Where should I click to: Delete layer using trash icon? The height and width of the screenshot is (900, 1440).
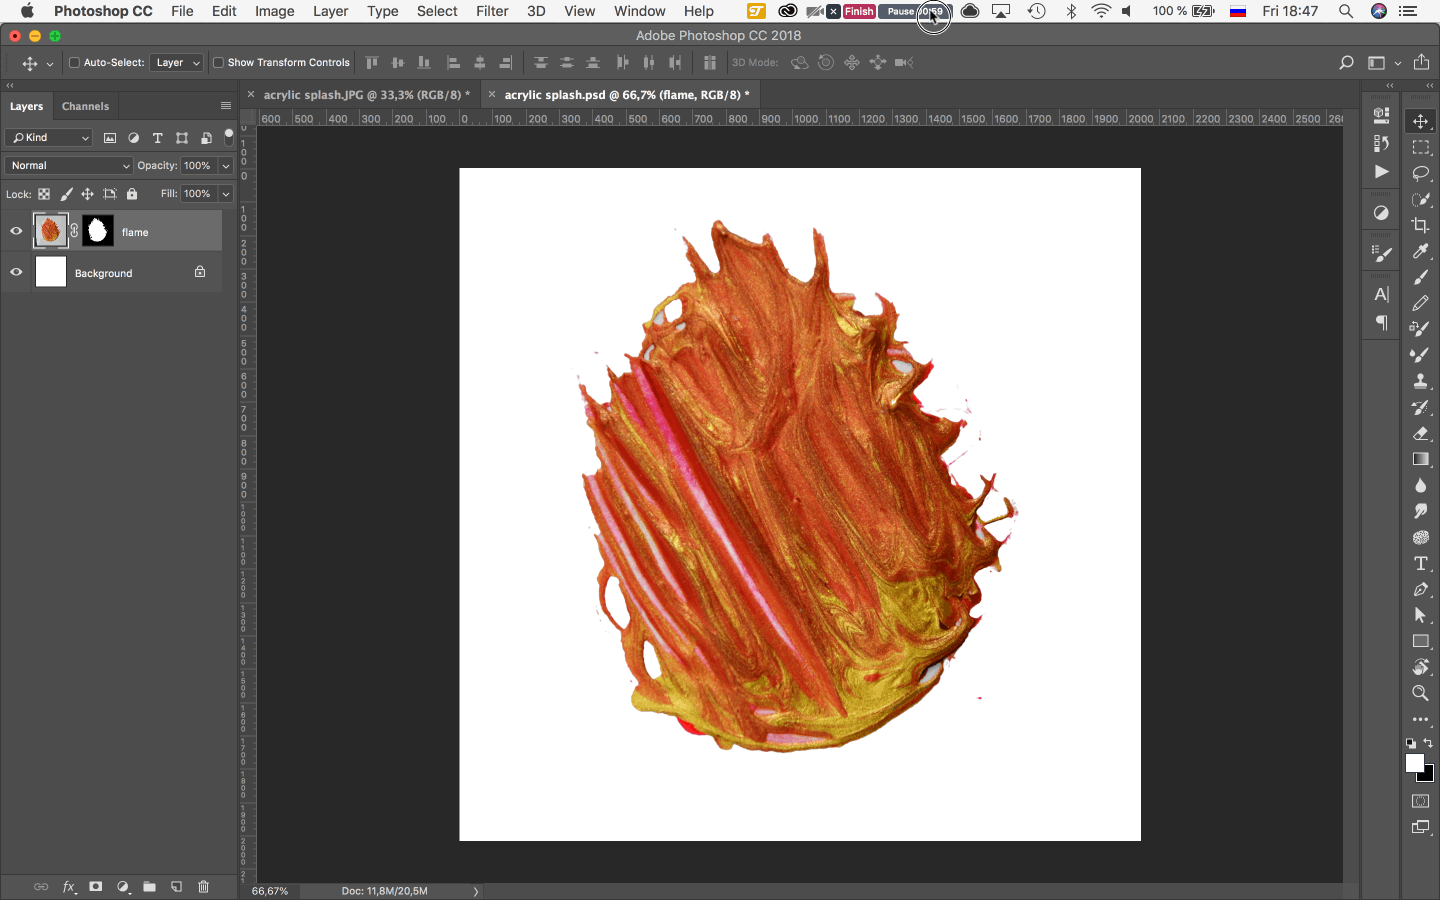tap(204, 887)
